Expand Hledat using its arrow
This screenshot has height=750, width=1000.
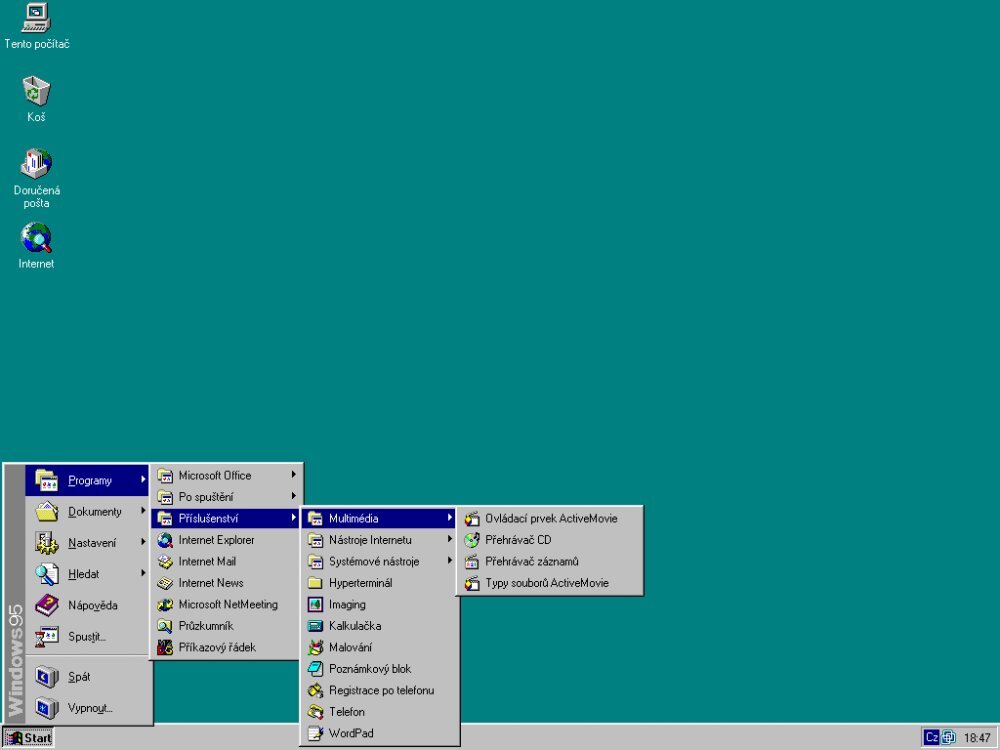143,573
